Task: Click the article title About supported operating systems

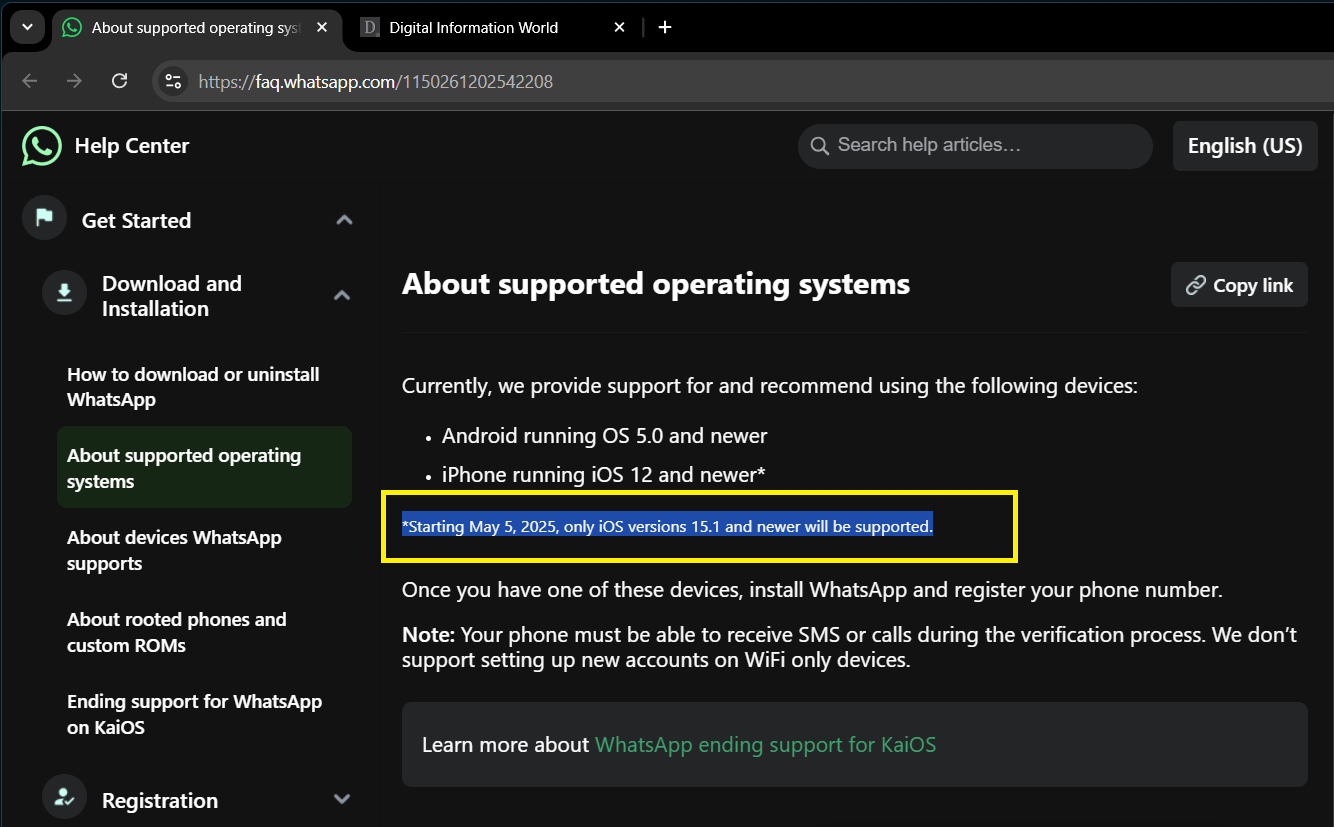Action: pos(656,284)
